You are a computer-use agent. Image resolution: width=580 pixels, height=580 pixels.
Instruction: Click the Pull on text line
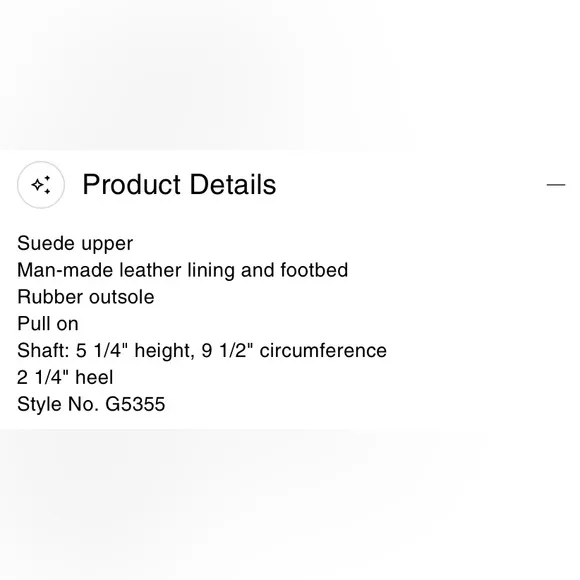(48, 324)
